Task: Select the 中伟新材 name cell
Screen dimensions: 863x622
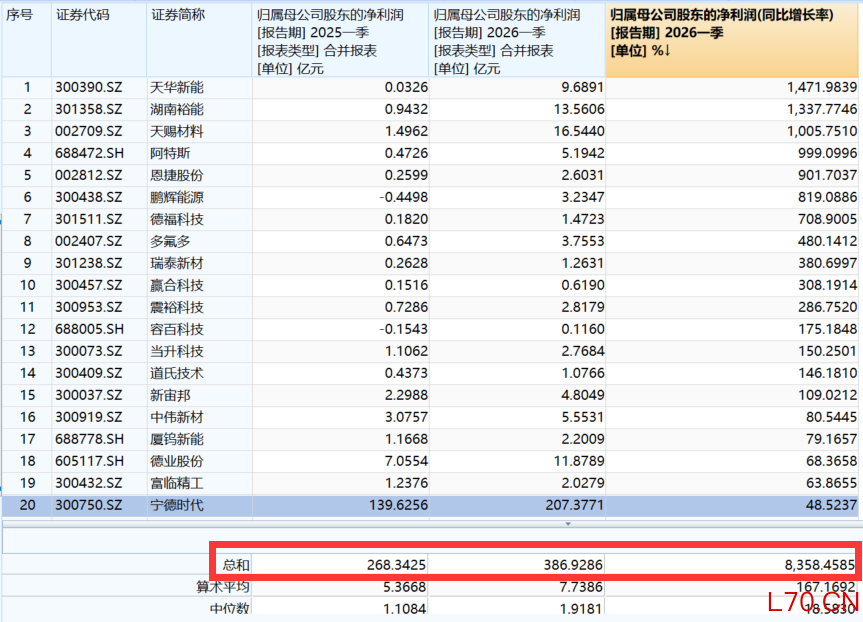Action: [177, 418]
